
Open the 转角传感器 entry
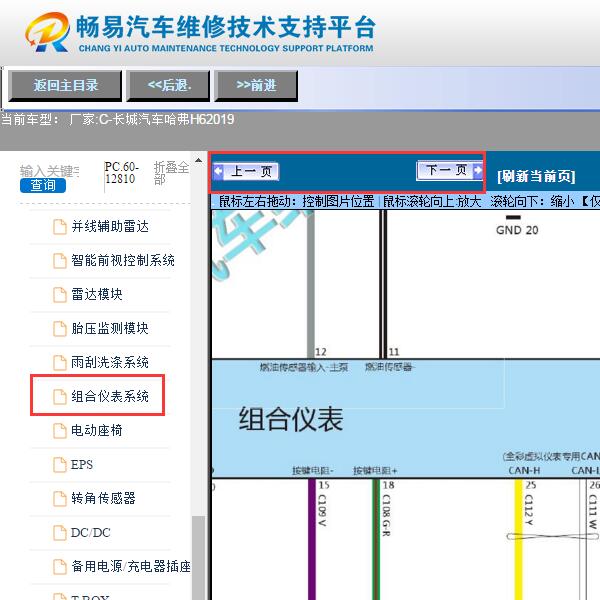103,498
